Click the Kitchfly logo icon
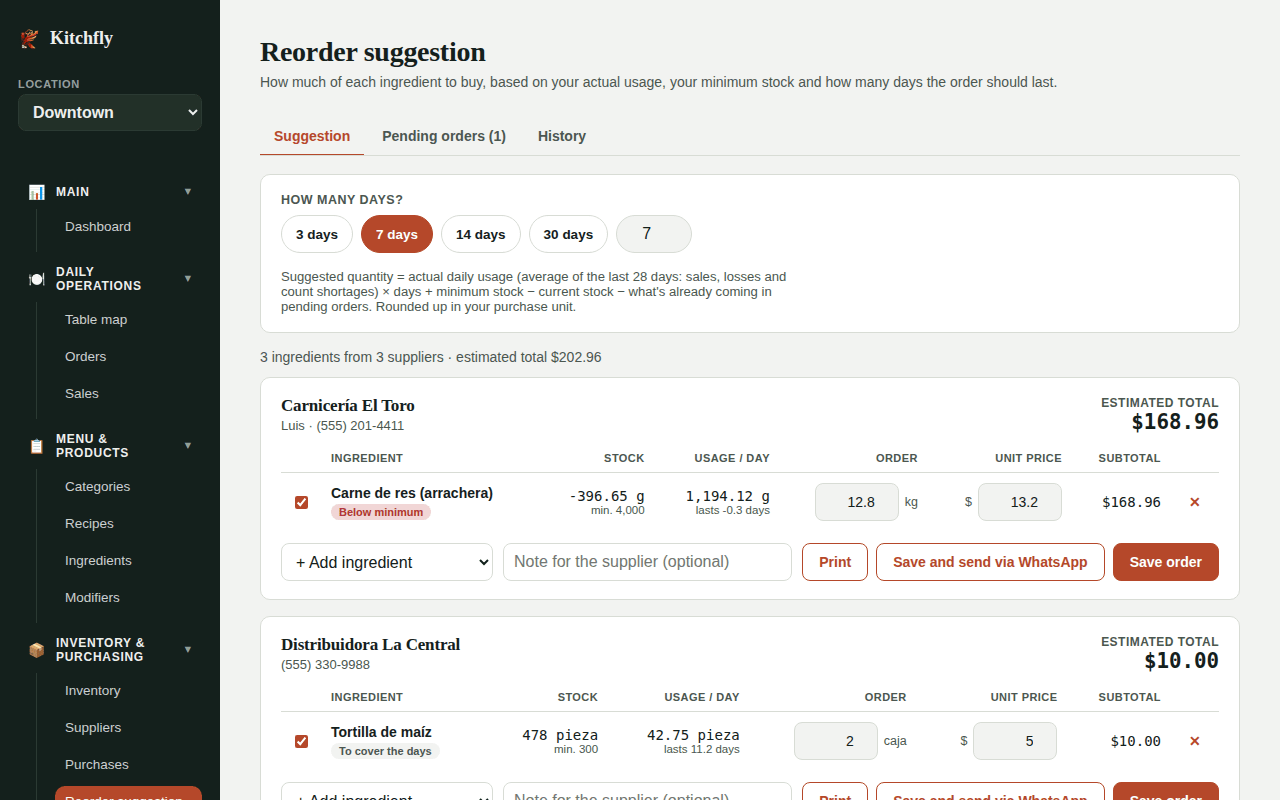1280x800 pixels. click(29, 38)
